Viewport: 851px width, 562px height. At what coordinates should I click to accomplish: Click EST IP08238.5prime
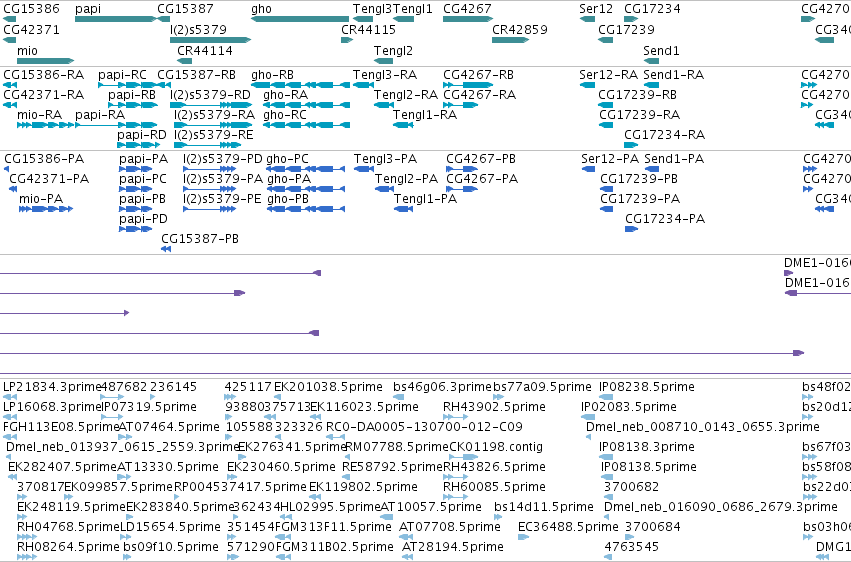pyautogui.click(x=606, y=397)
